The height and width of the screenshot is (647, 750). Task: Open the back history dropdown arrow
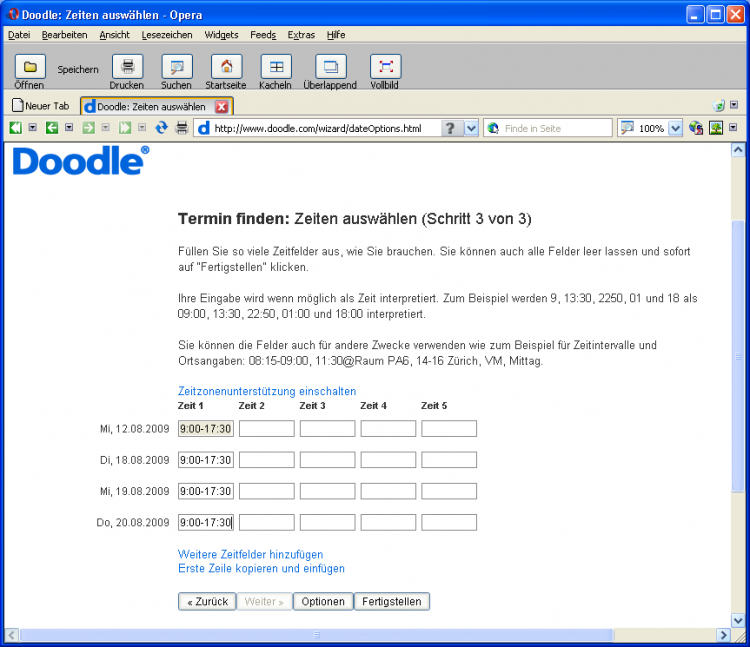pos(69,127)
